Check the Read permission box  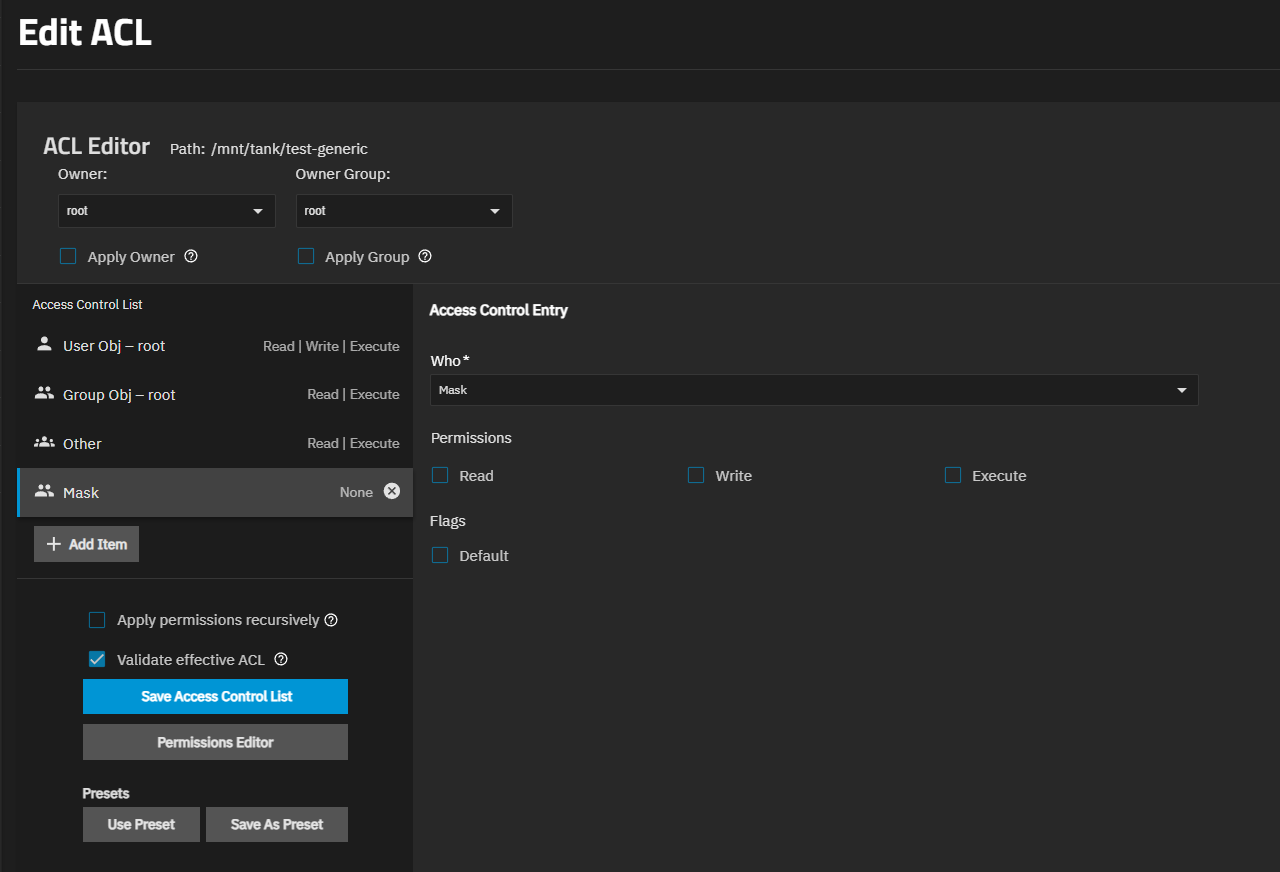(440, 475)
